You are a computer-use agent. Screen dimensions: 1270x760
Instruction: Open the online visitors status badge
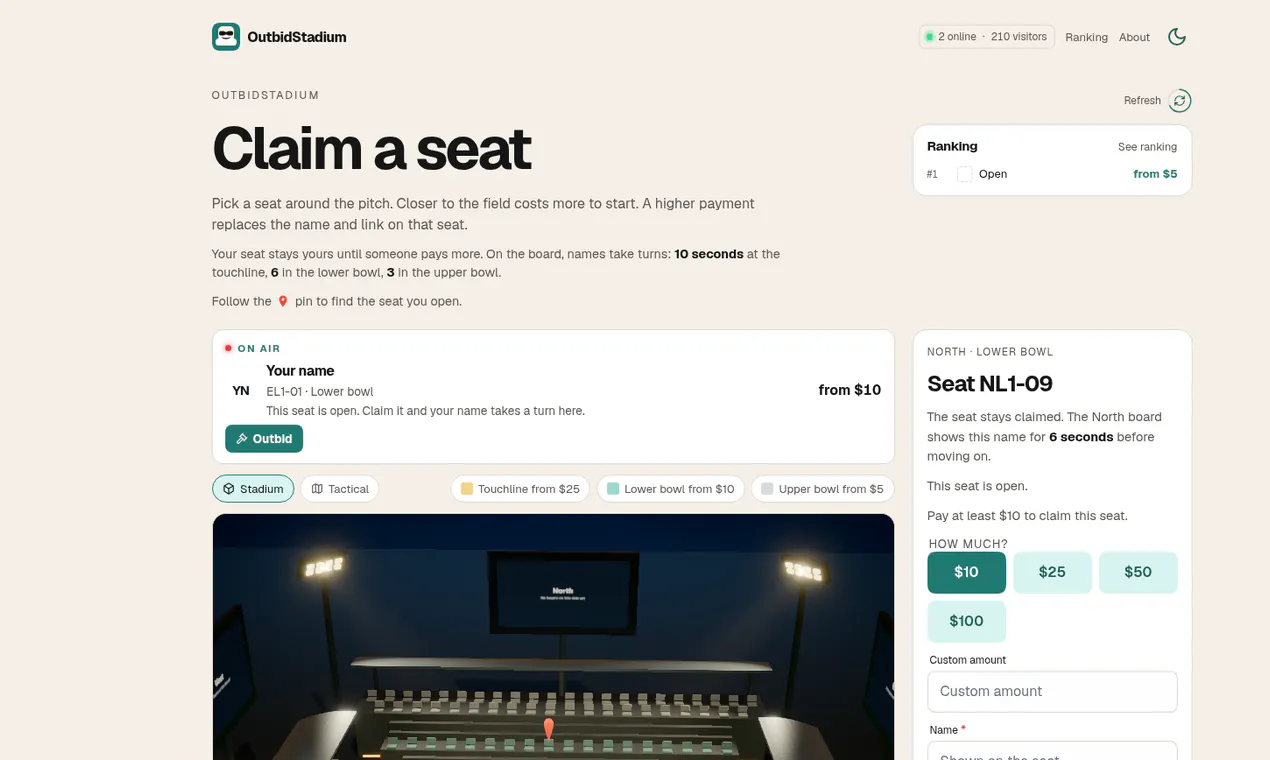click(986, 37)
